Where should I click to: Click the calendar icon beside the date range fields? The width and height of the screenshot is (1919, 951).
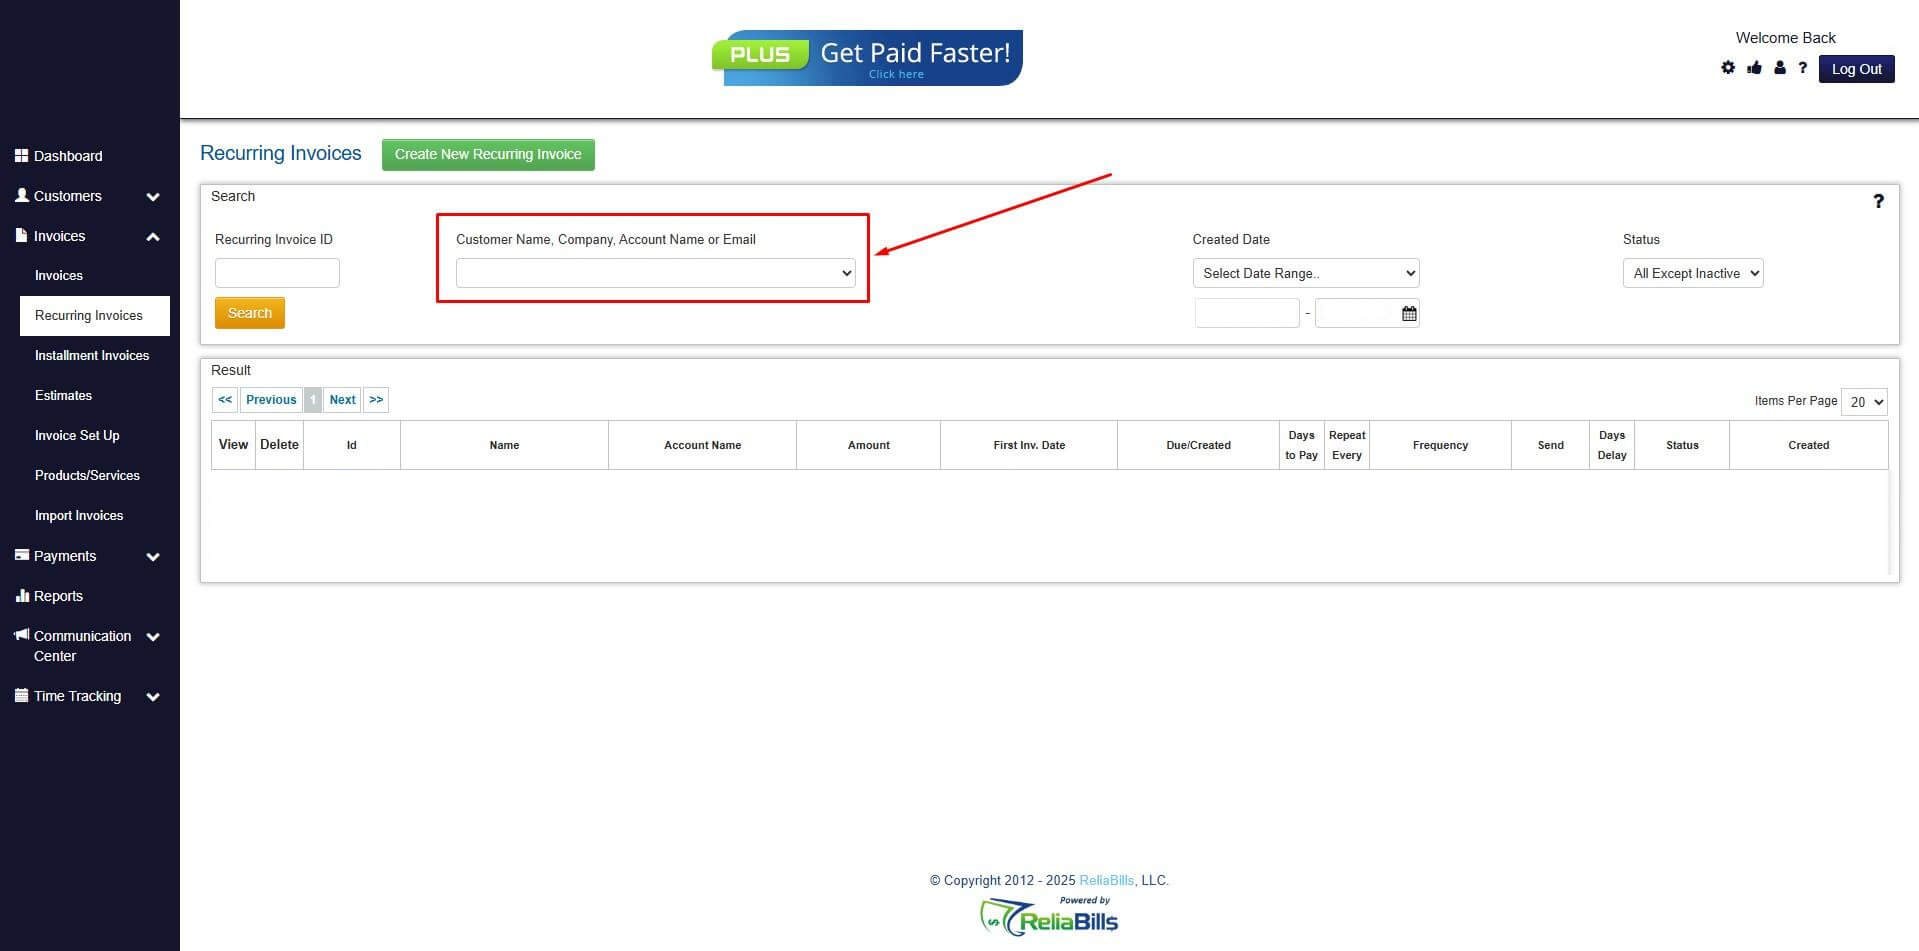(1408, 312)
